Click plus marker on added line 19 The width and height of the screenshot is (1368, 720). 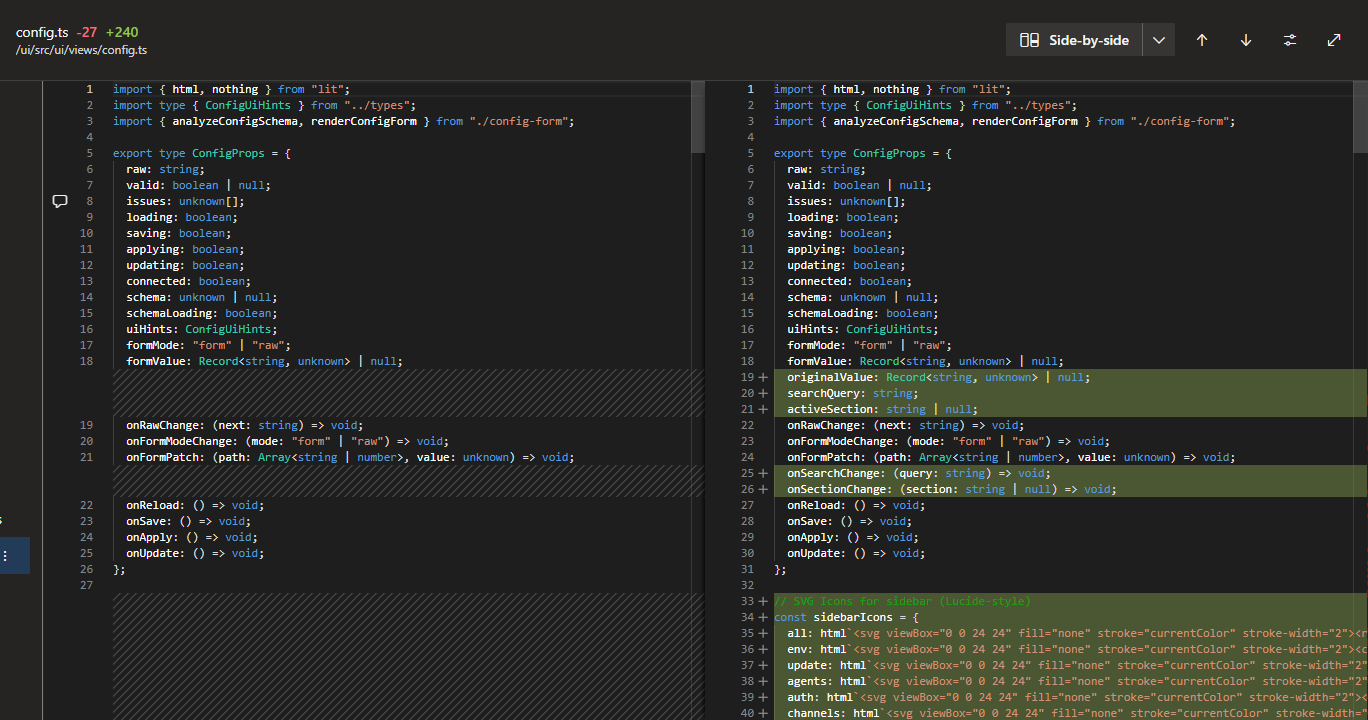point(763,377)
